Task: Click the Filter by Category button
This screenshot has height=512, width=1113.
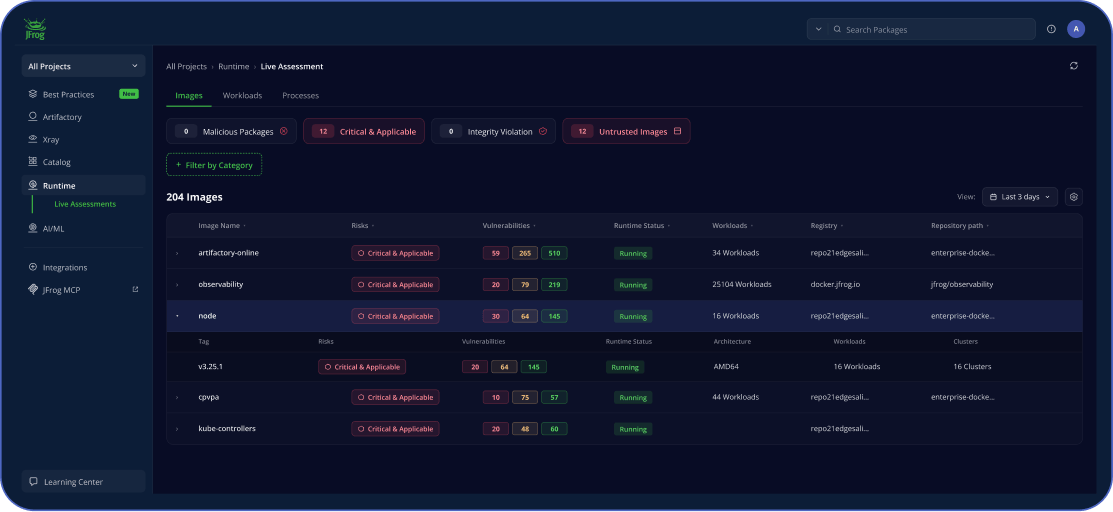Action: coord(214,165)
